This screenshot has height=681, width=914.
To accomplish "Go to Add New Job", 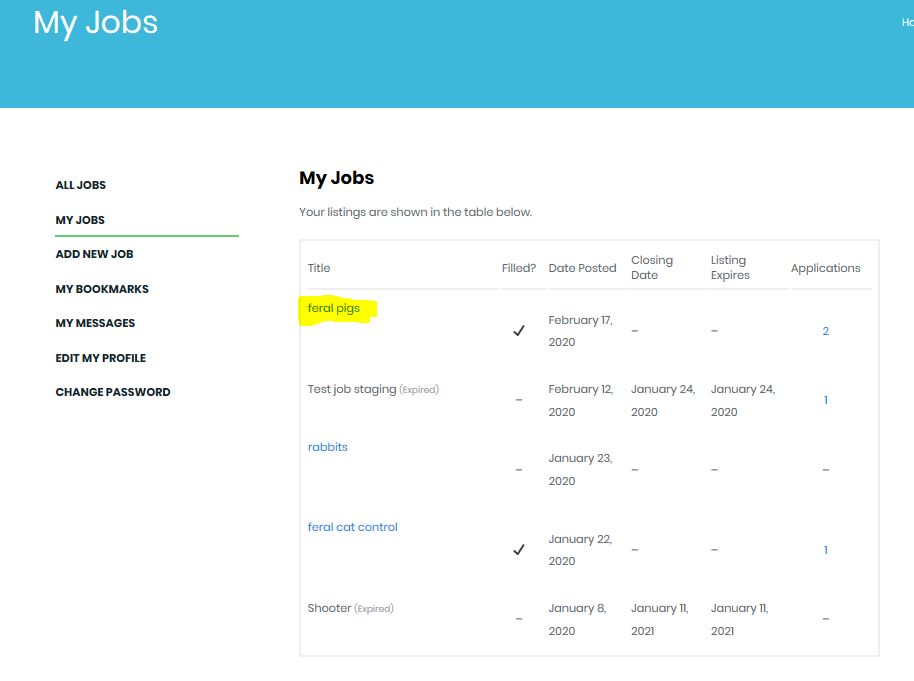I will click(x=94, y=254).
